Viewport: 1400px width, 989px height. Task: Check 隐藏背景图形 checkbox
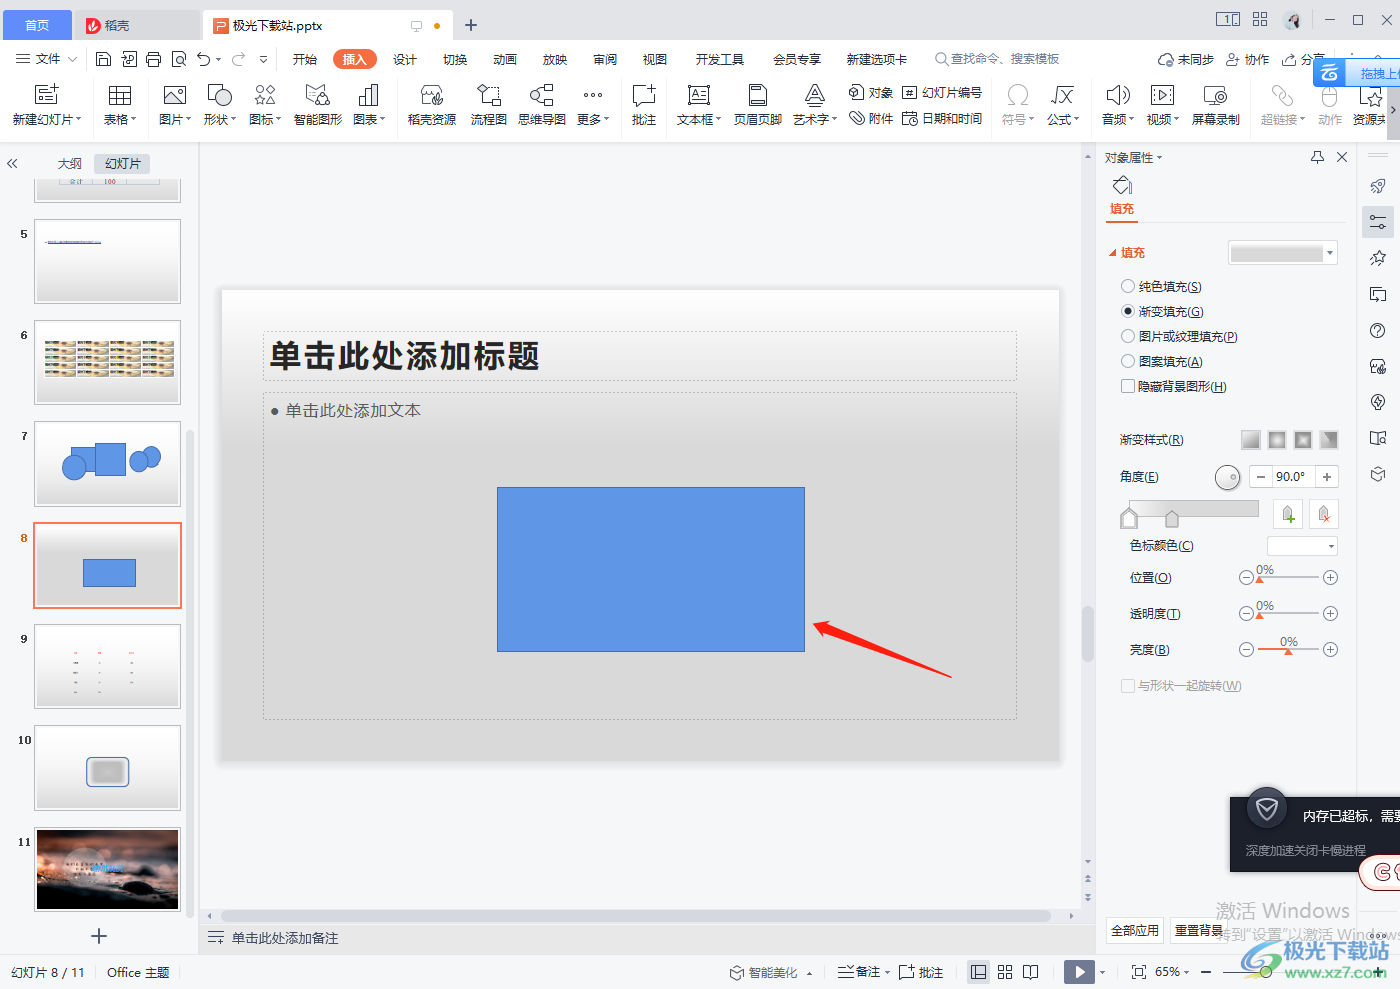tap(1128, 386)
